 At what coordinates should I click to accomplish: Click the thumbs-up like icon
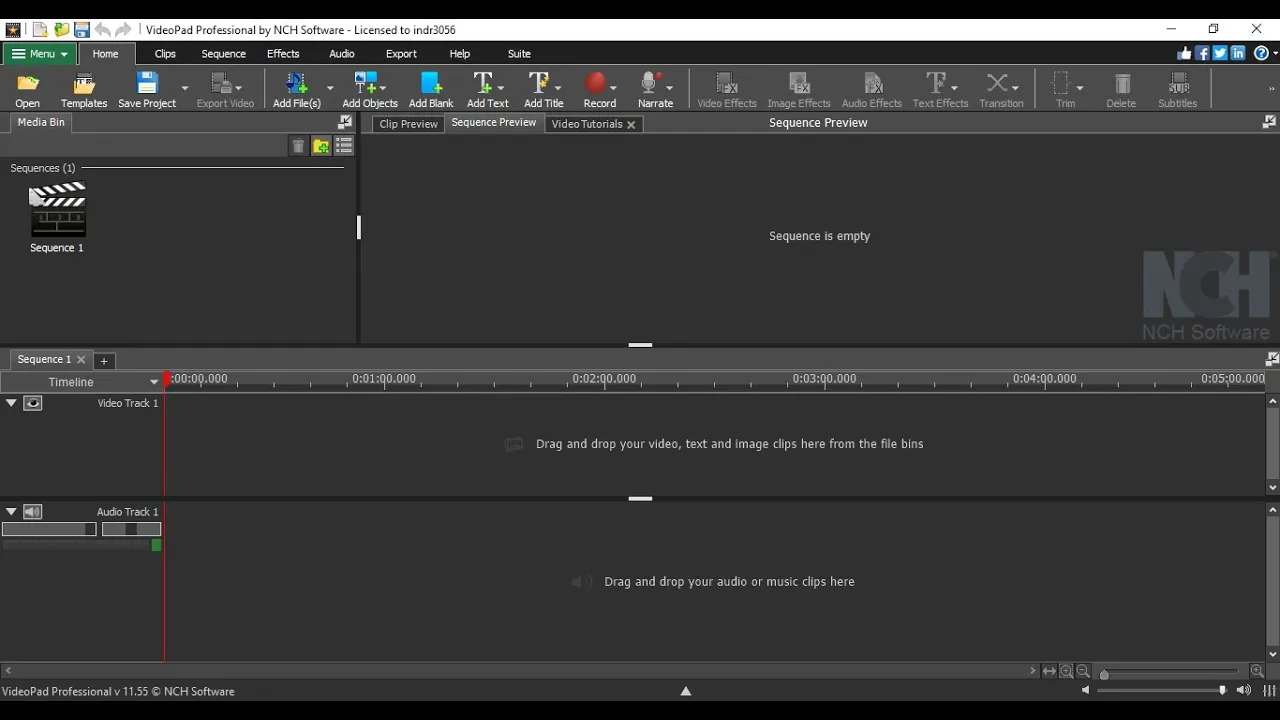(1185, 54)
